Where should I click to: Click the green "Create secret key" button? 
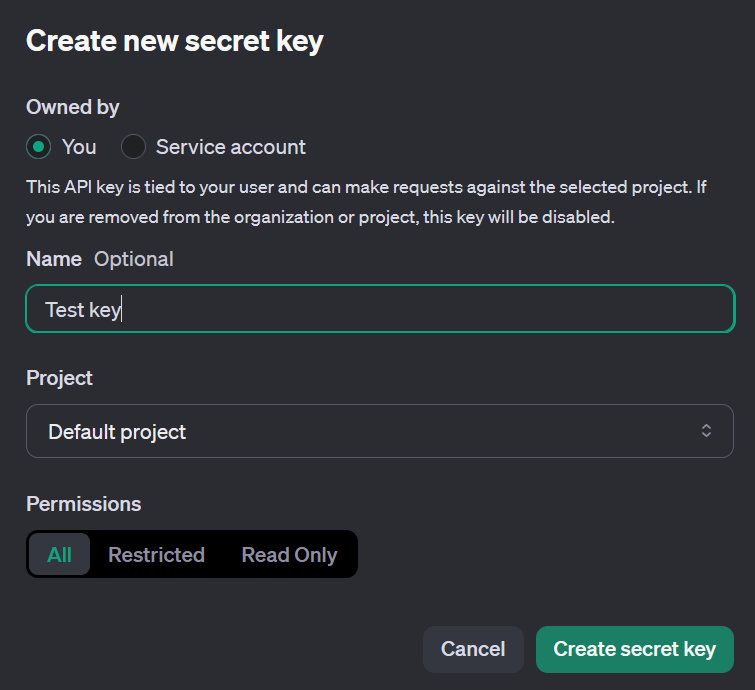pos(634,649)
